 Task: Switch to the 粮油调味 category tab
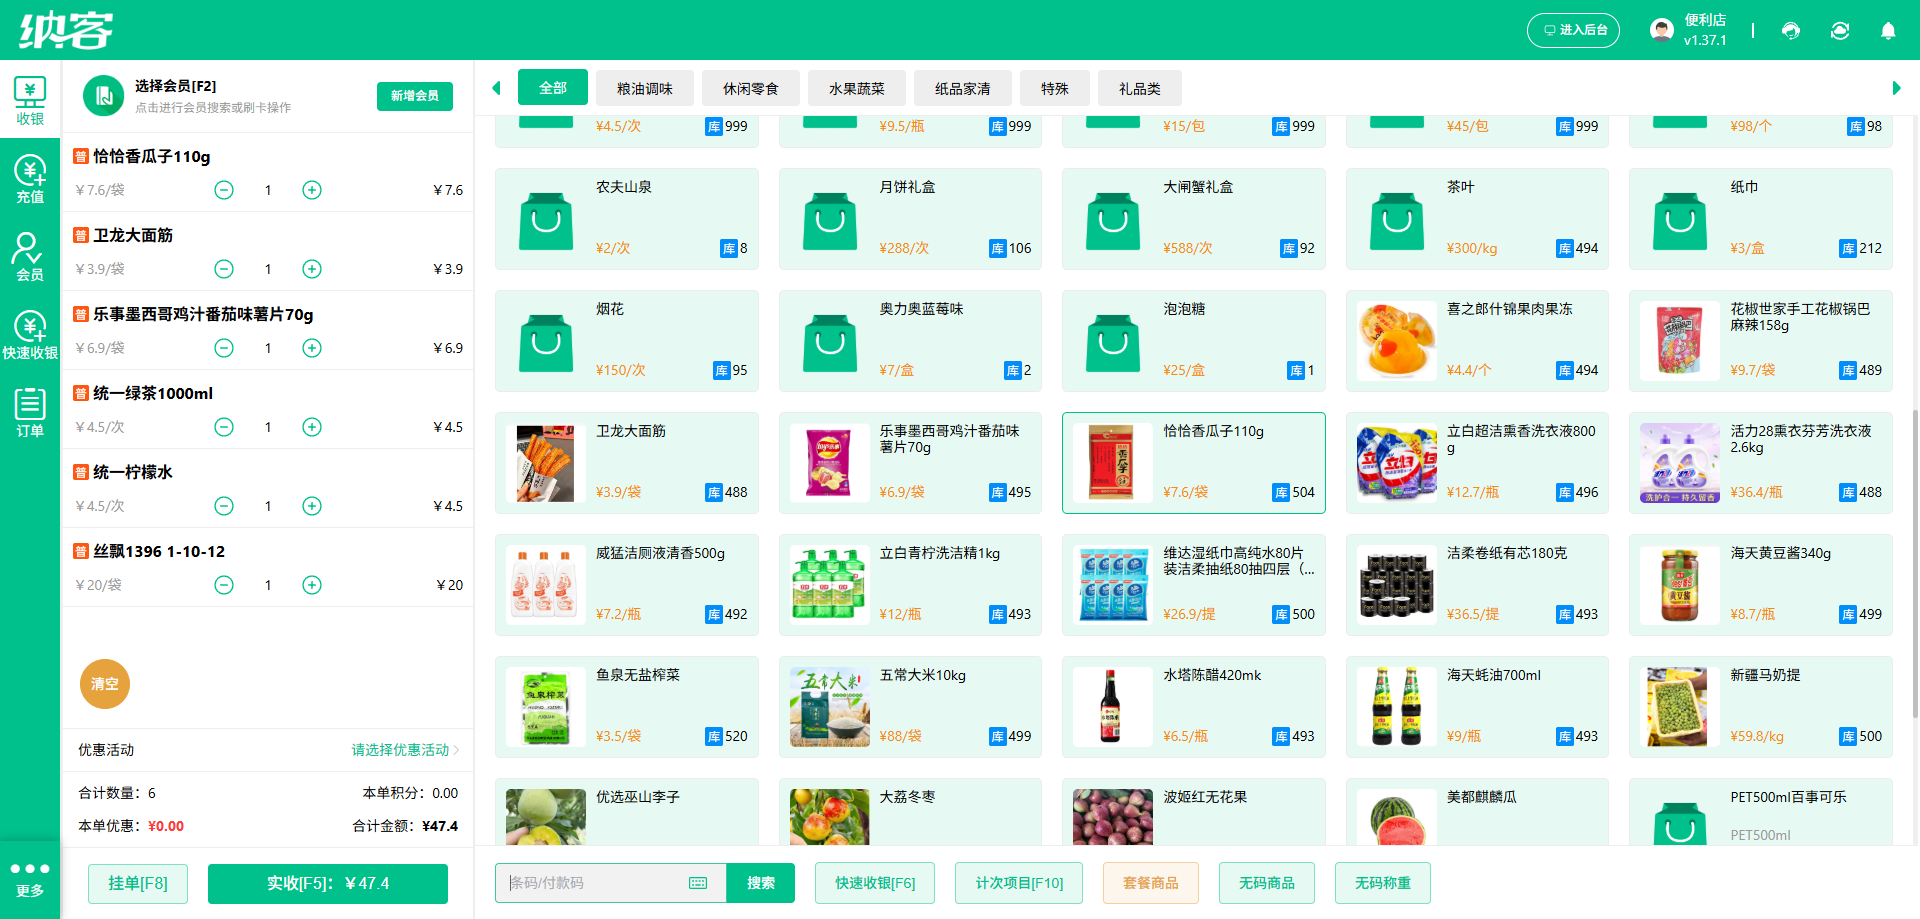coord(645,88)
